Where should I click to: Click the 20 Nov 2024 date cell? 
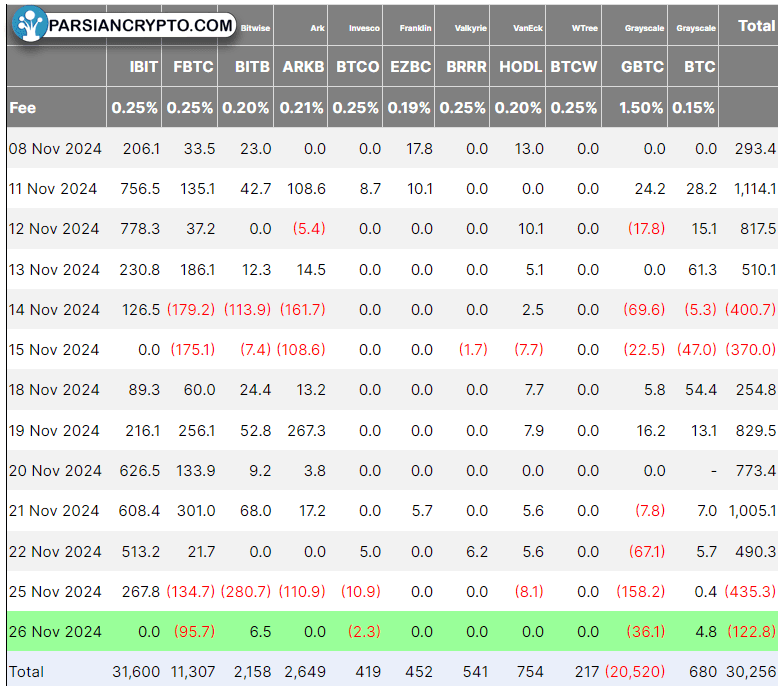pyautogui.click(x=55, y=470)
